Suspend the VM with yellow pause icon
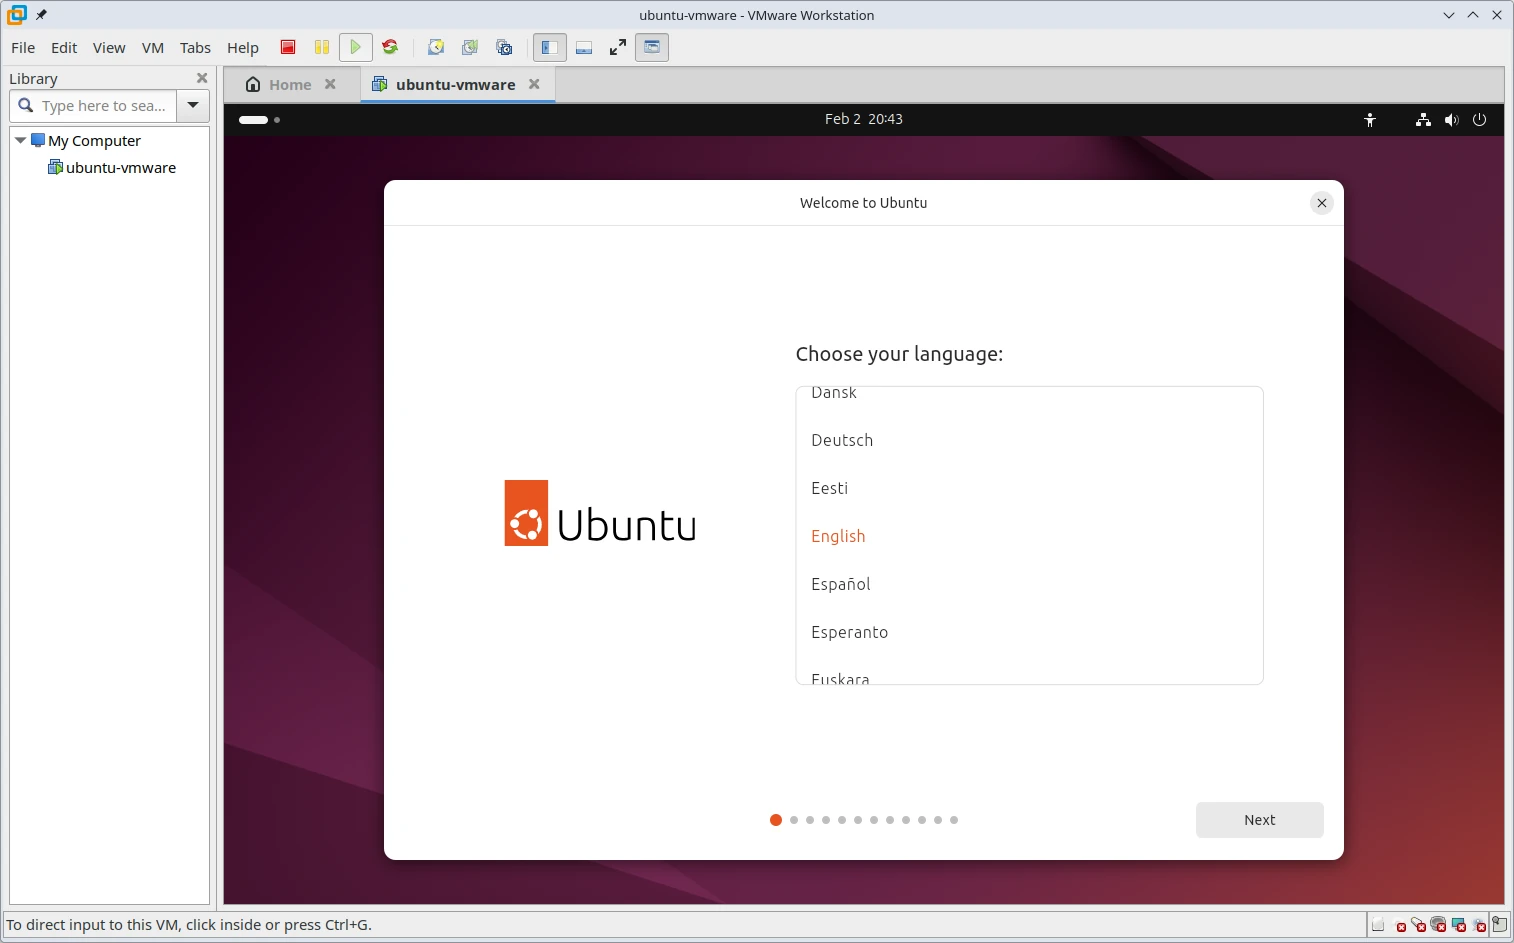1514x943 pixels. pyautogui.click(x=322, y=47)
